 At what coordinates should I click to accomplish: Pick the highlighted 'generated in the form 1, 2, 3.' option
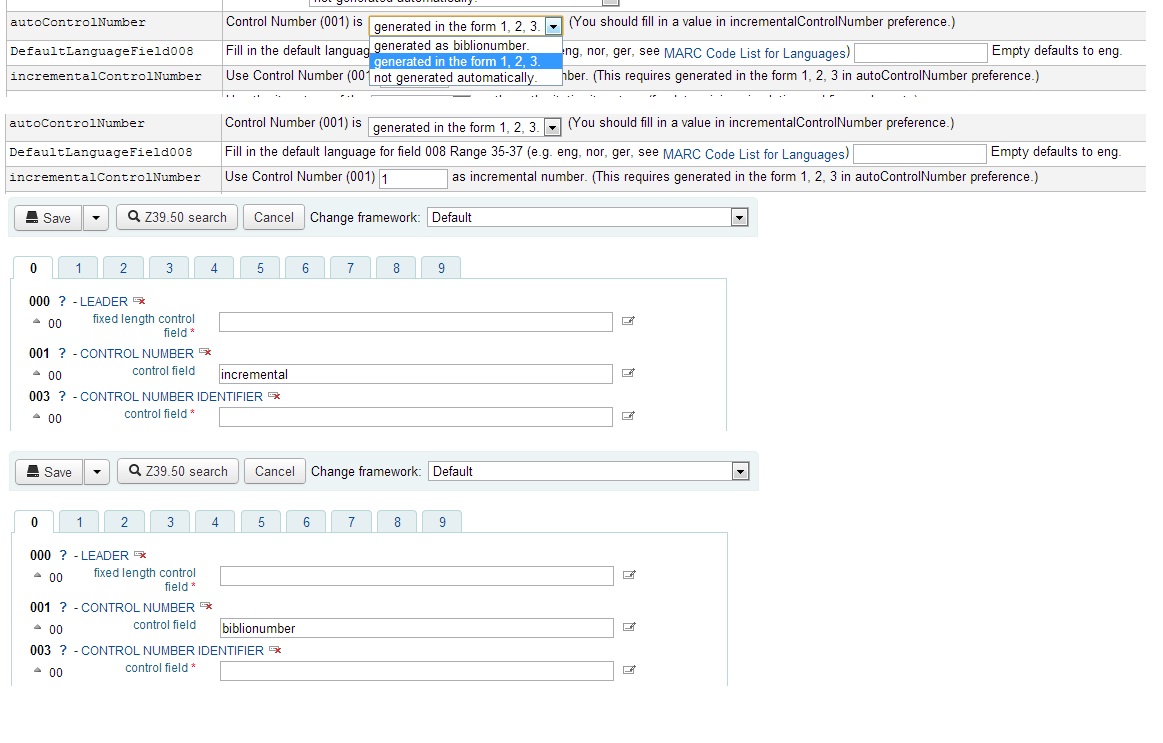pyautogui.click(x=456, y=61)
